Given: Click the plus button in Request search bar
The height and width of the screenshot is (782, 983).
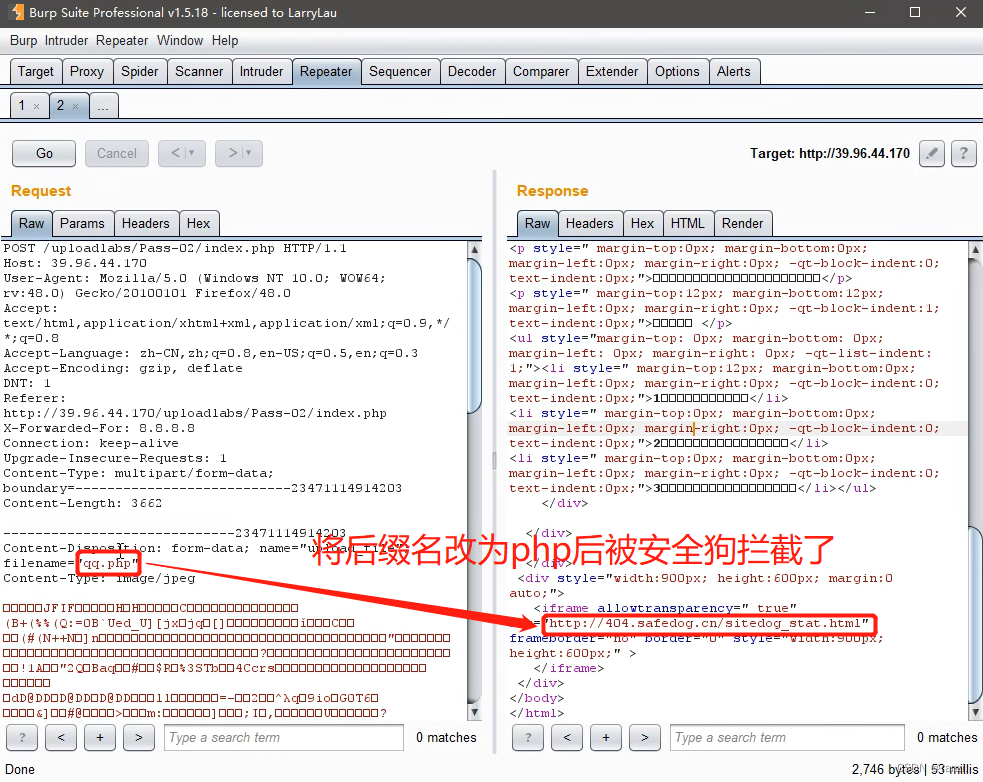Looking at the screenshot, I should click(100, 737).
